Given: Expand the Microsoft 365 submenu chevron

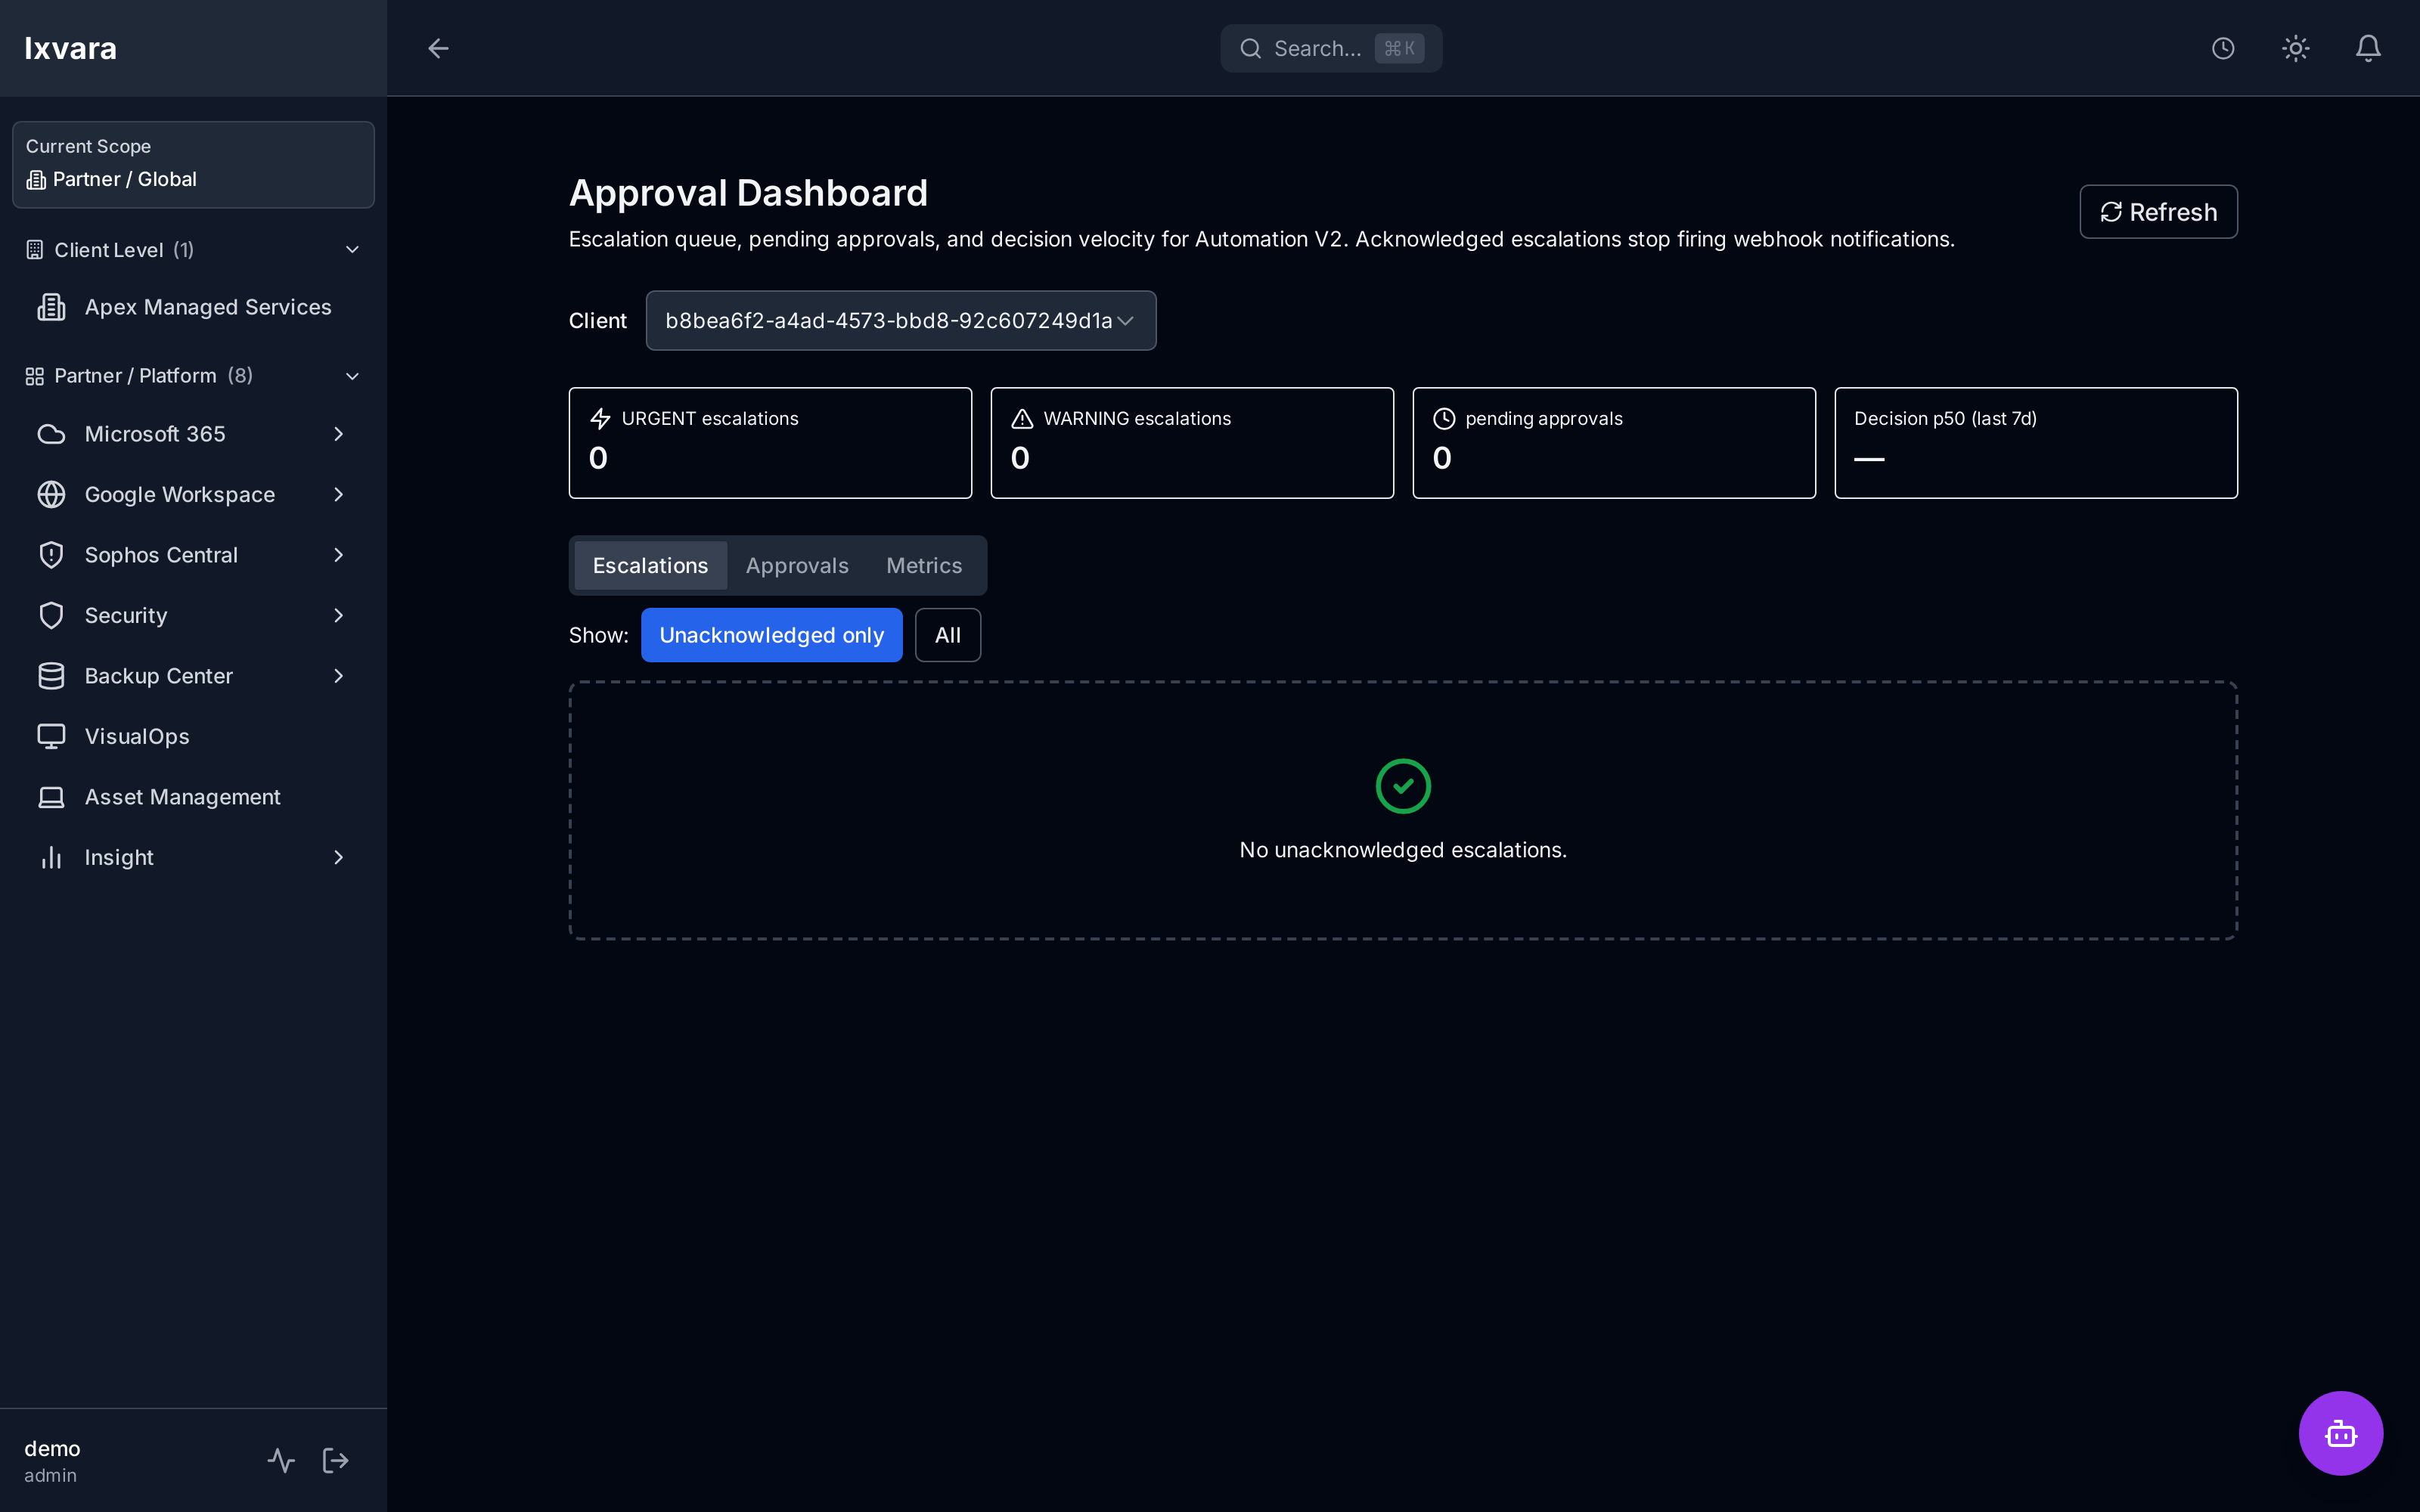Looking at the screenshot, I should 338,434.
